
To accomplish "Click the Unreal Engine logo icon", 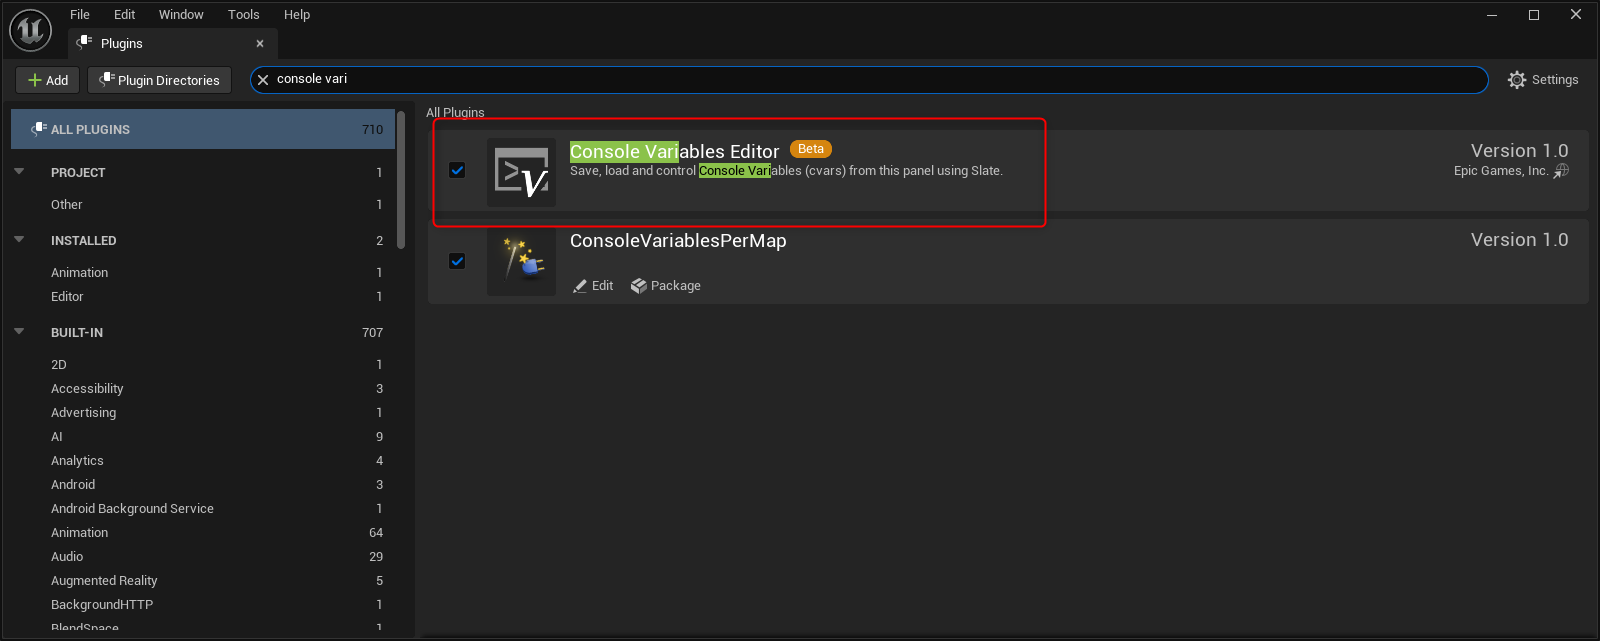I will tap(30, 30).
